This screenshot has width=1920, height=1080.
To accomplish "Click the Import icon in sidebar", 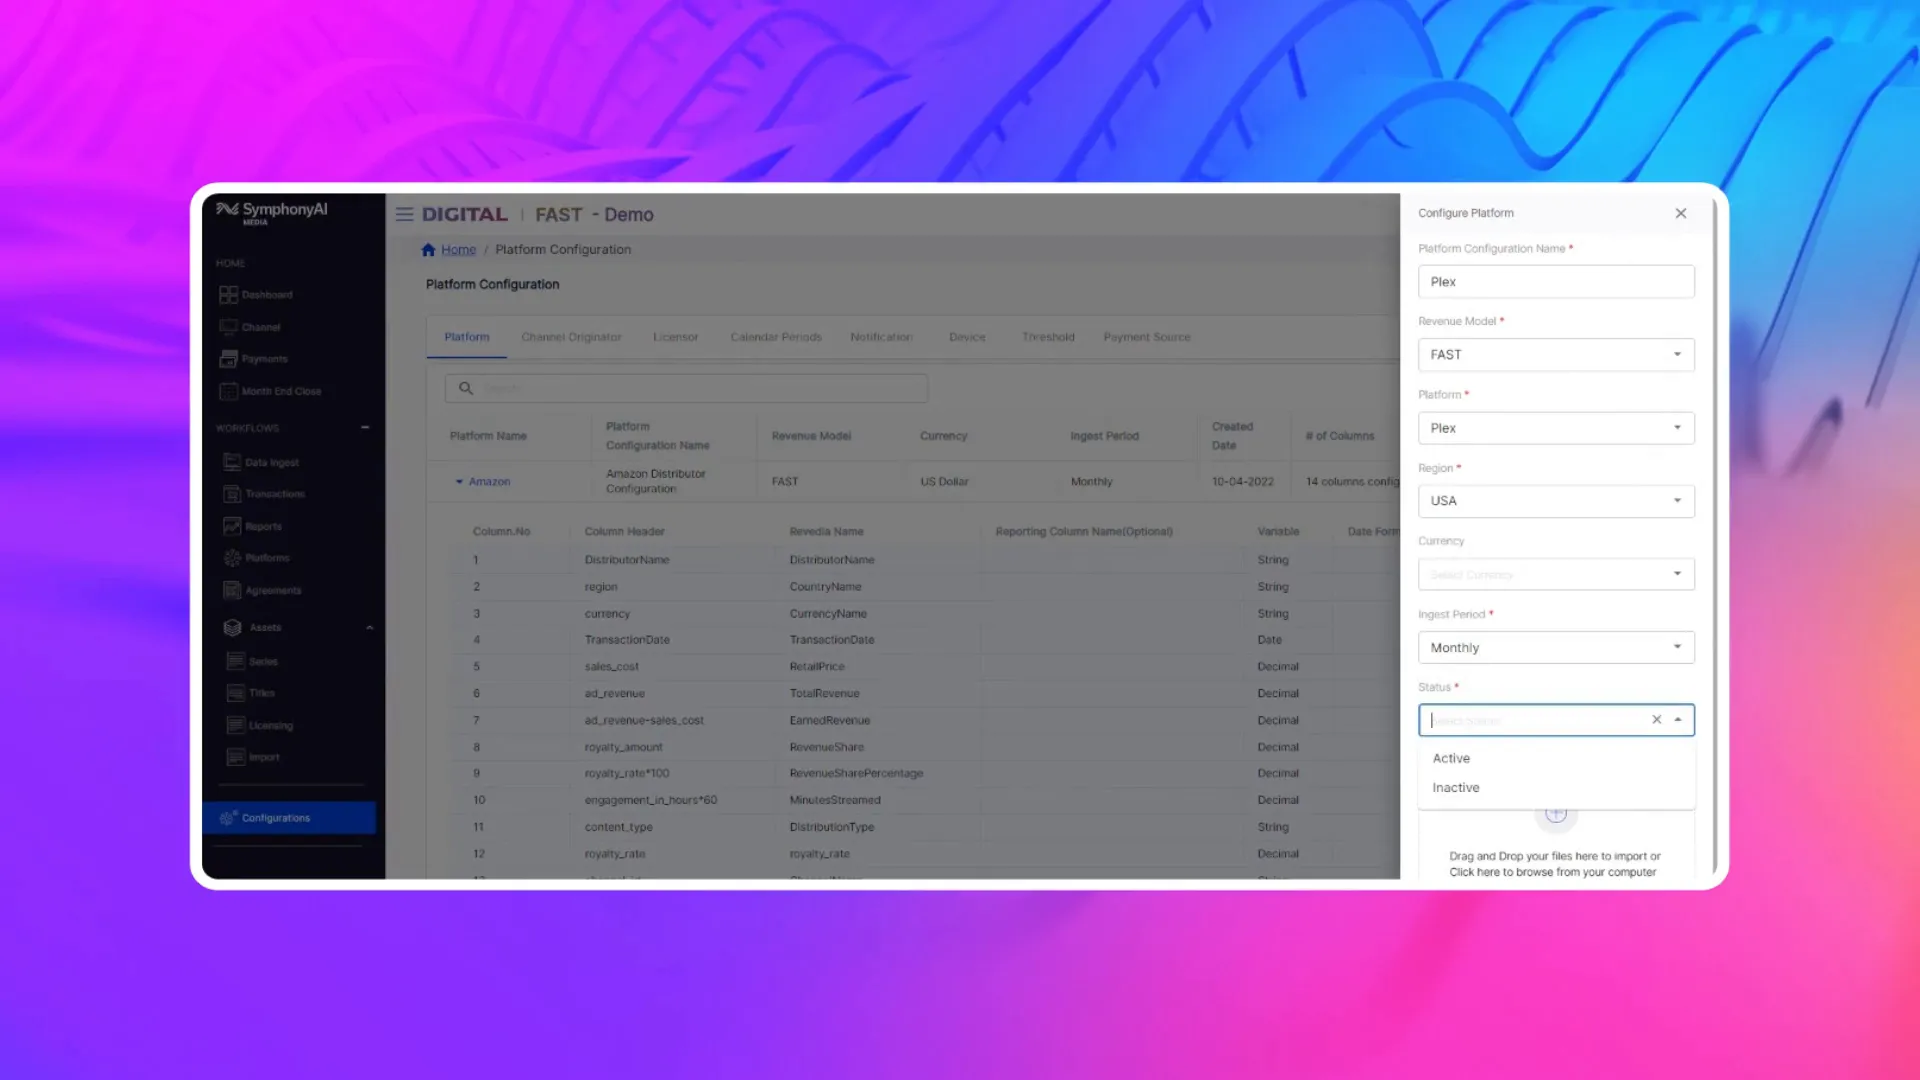I will pyautogui.click(x=236, y=757).
